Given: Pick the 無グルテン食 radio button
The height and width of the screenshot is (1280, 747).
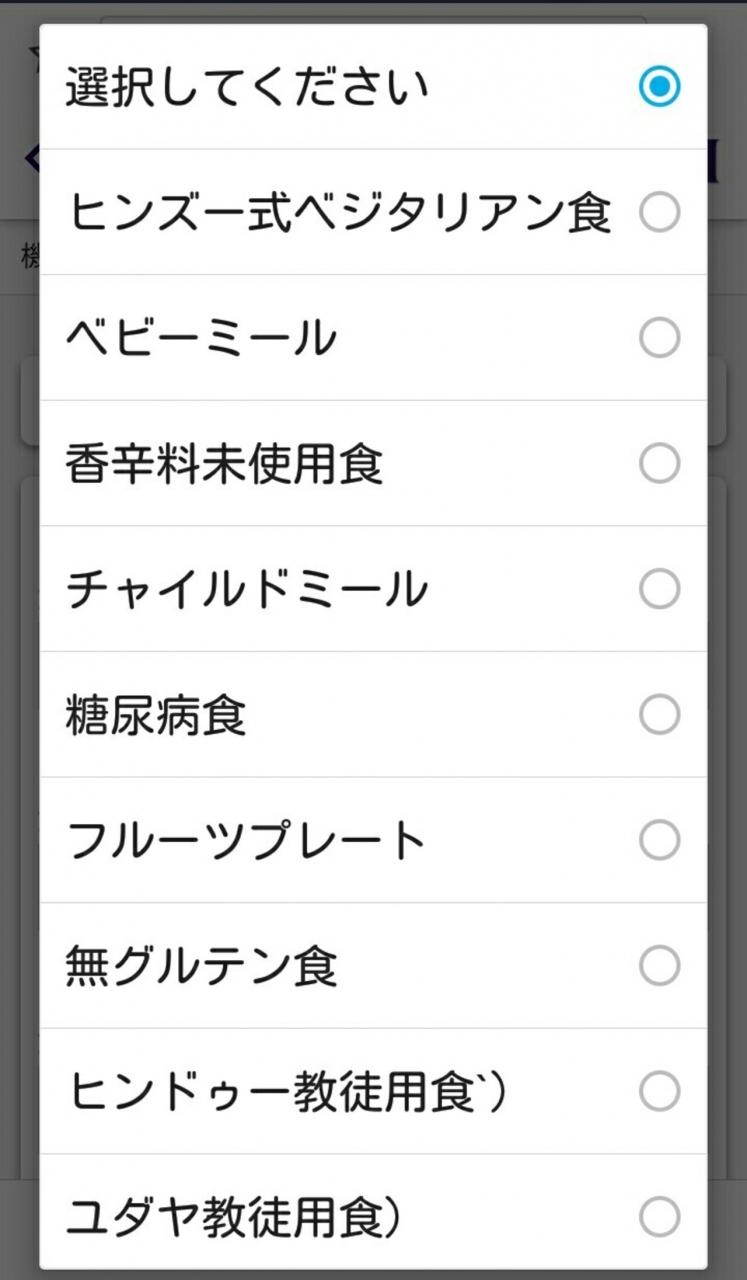Looking at the screenshot, I should pos(659,966).
